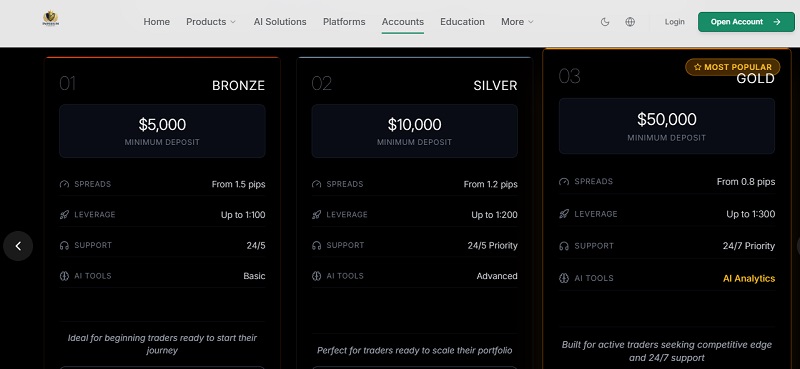Click the star in the Most Popular badge

(698, 67)
